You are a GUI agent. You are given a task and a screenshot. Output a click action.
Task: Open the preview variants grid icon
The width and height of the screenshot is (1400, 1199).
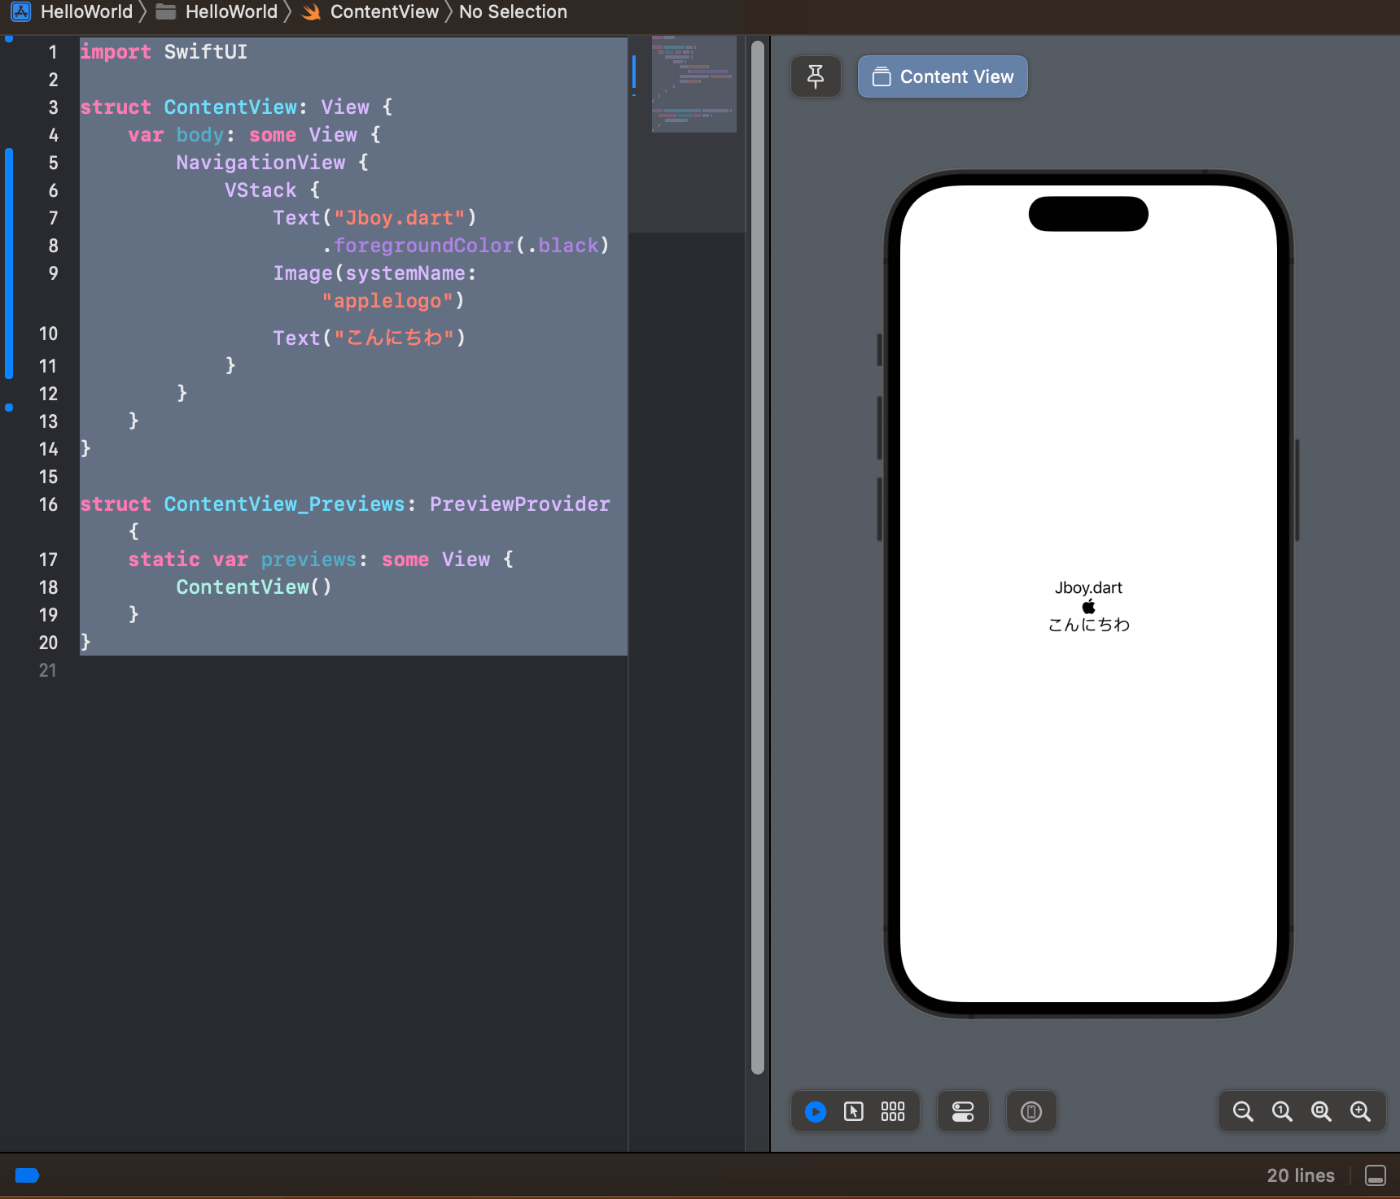coord(893,1111)
